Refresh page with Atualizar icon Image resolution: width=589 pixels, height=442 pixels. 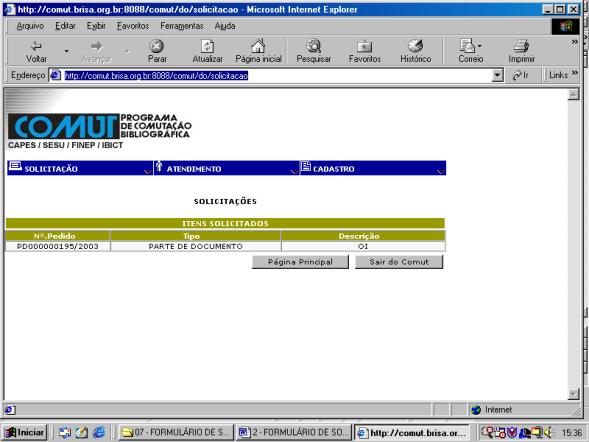pos(207,46)
